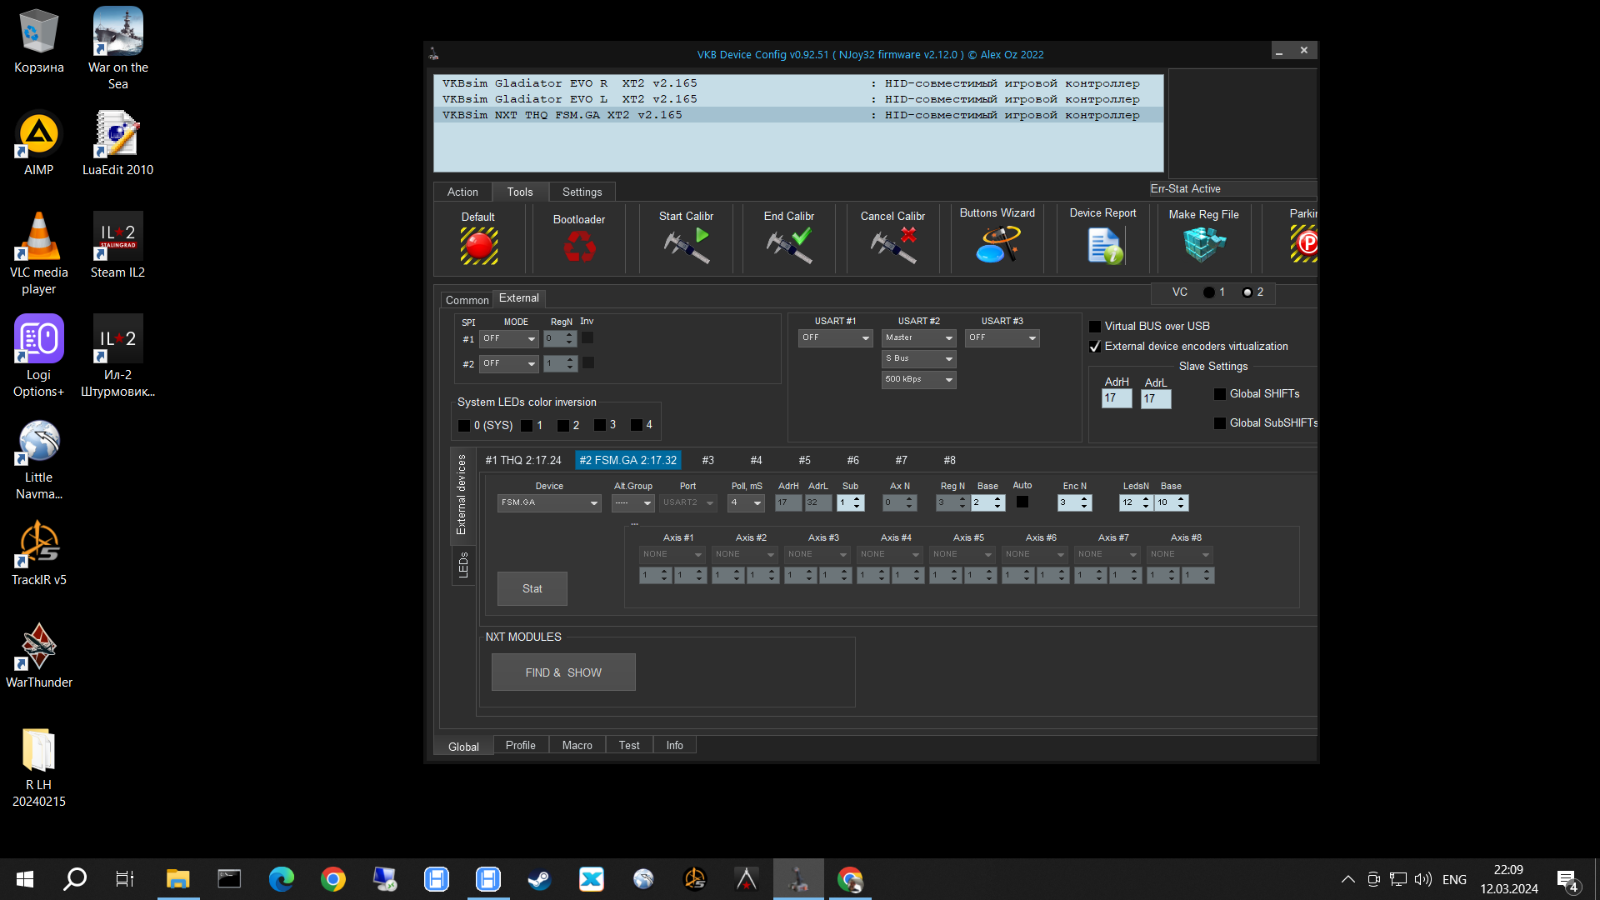This screenshot has height=900, width=1600.
Task: Select device slot tab #3
Action: point(708,460)
